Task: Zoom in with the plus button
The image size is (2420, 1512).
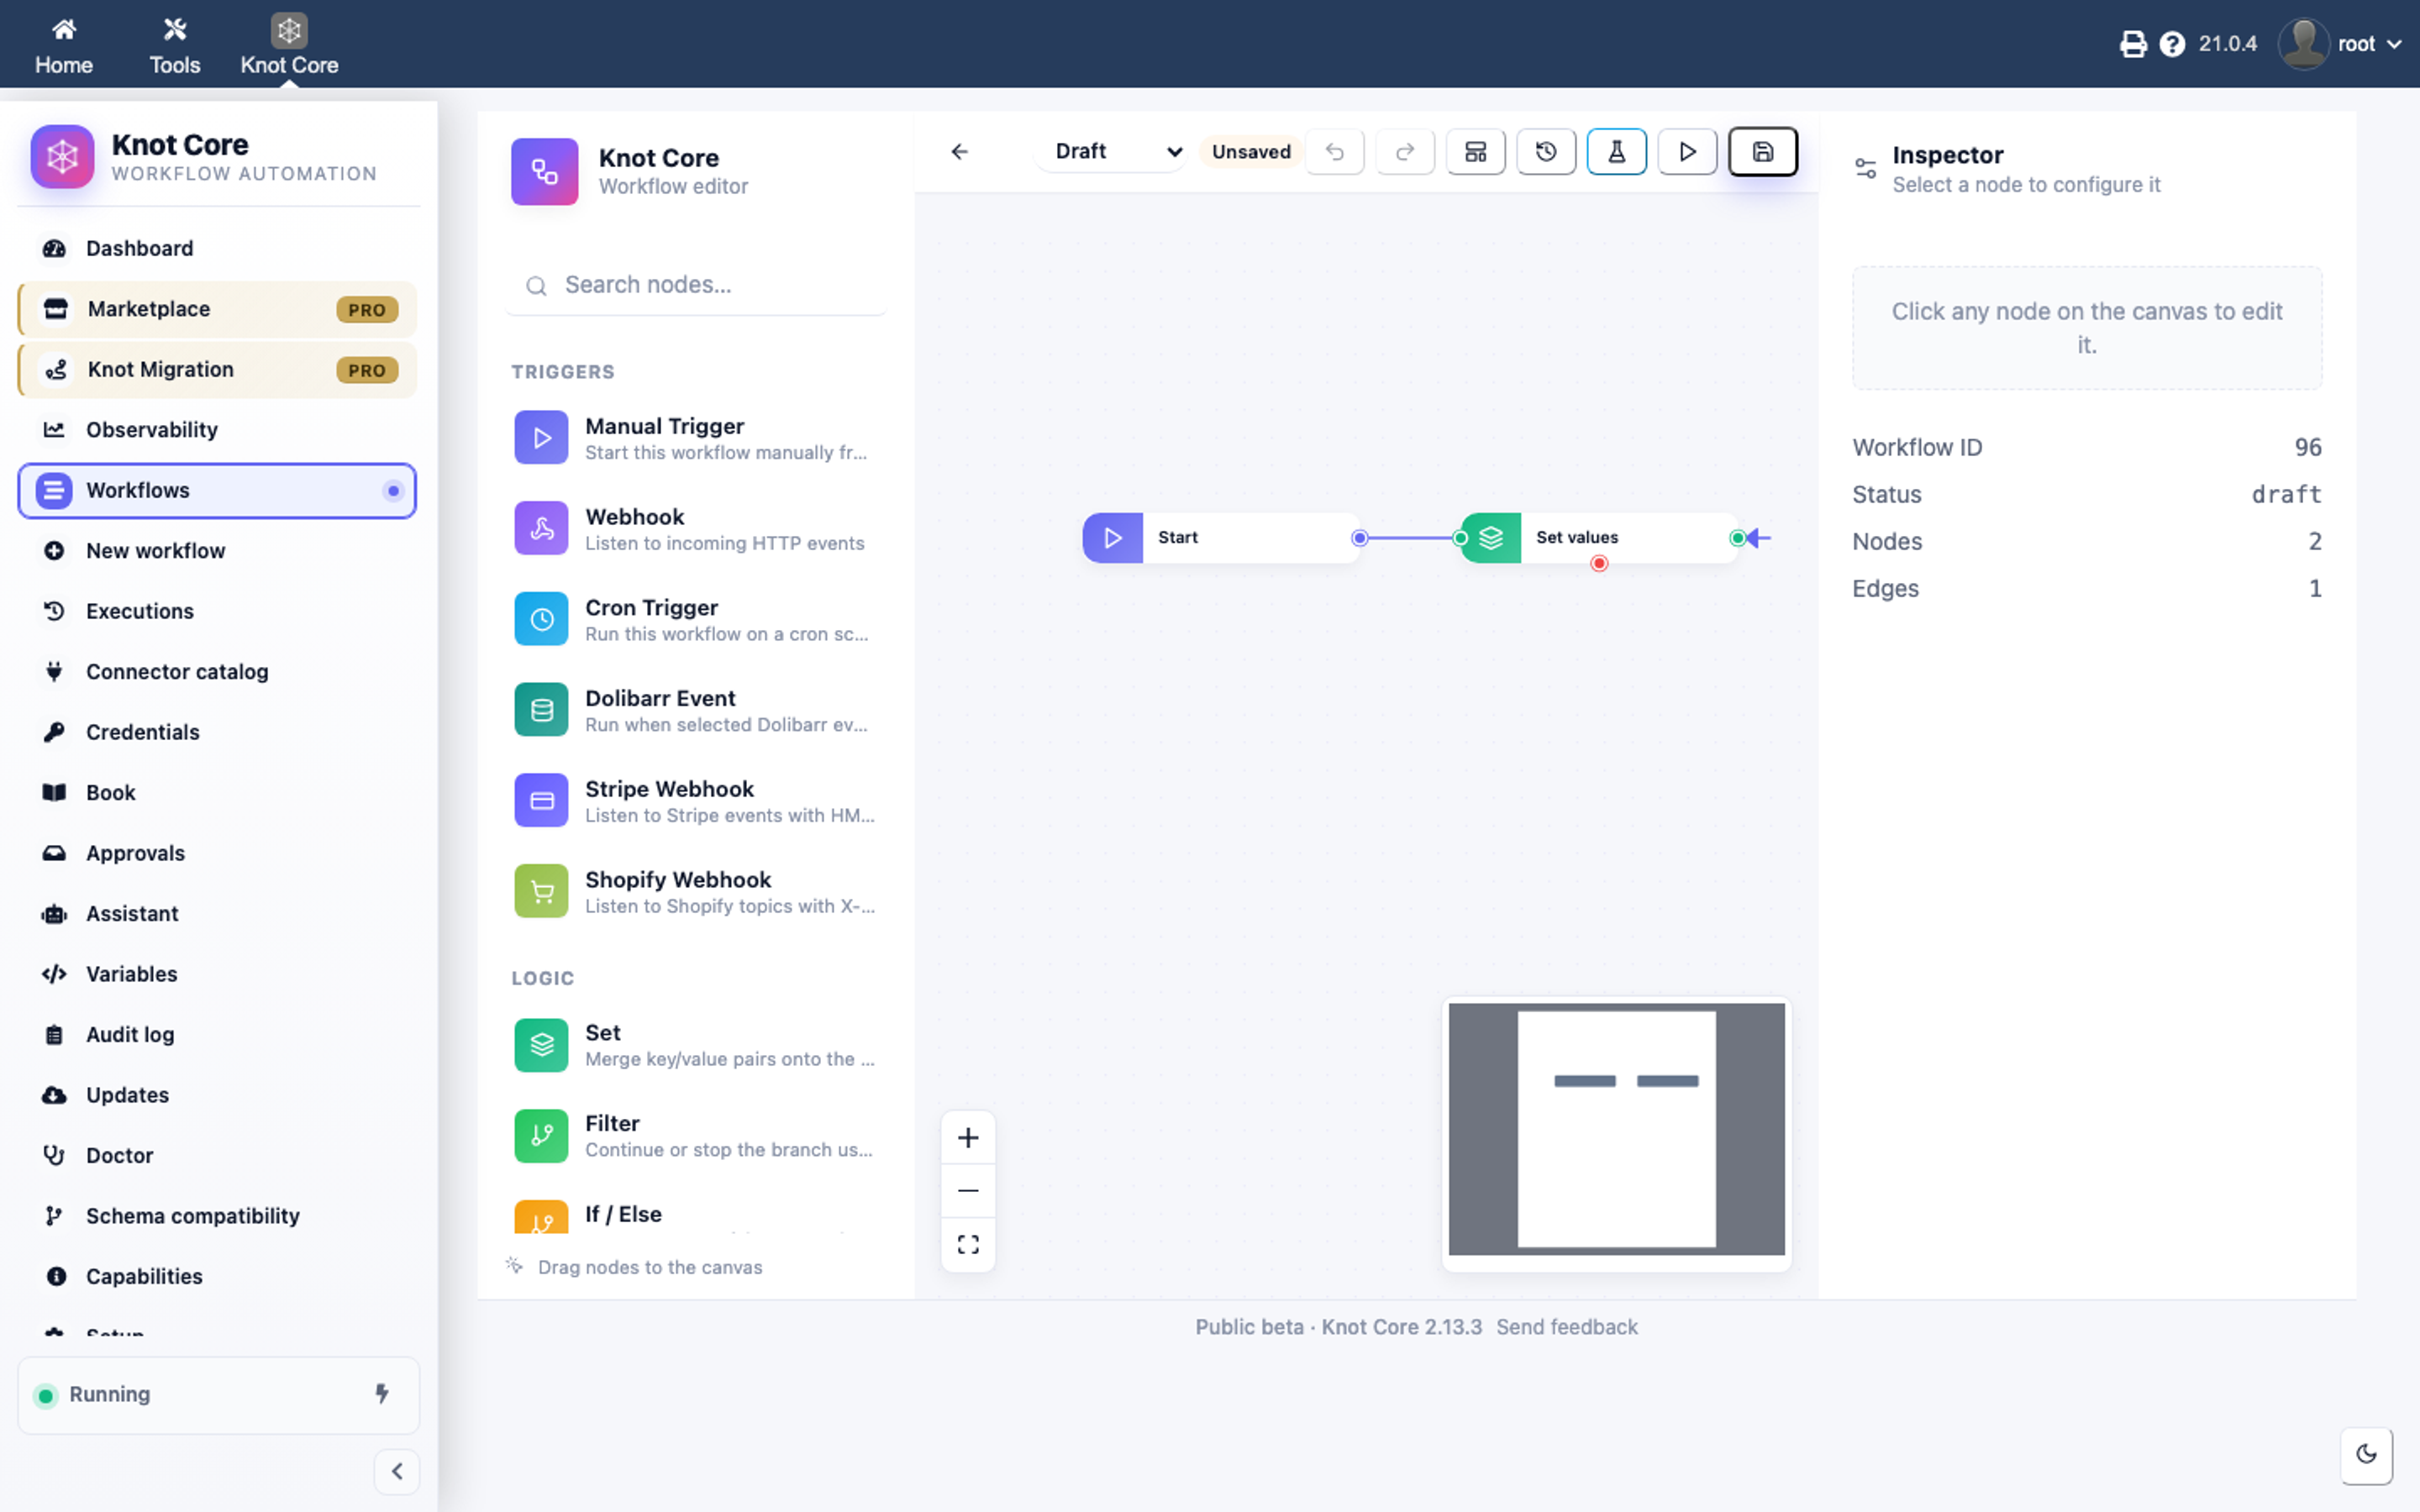Action: coord(968,1138)
